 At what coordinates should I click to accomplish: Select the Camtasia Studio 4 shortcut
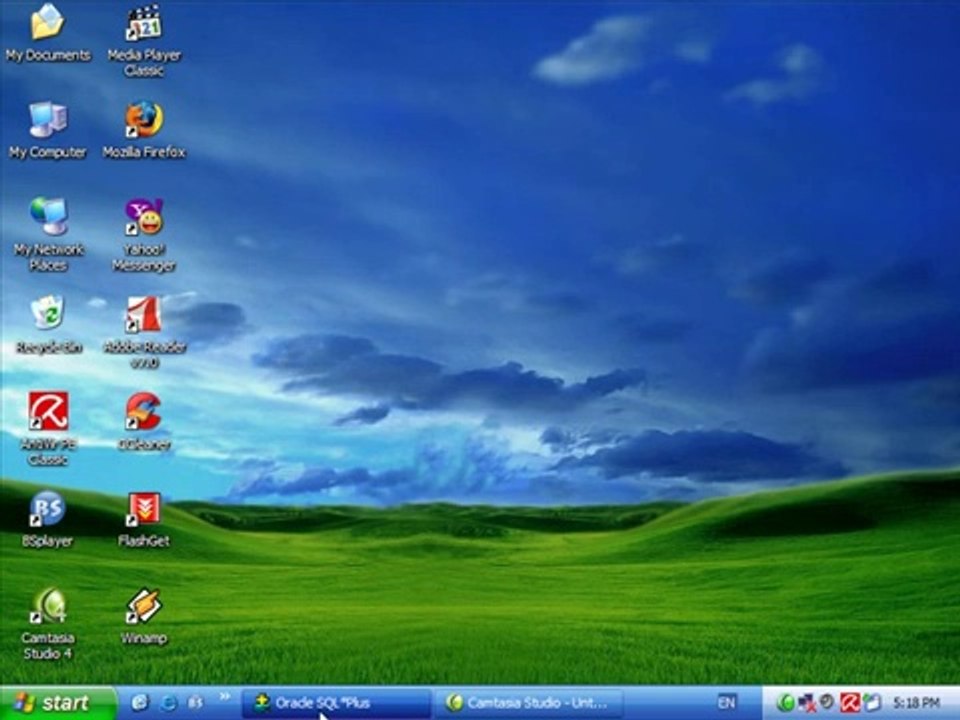[x=47, y=606]
